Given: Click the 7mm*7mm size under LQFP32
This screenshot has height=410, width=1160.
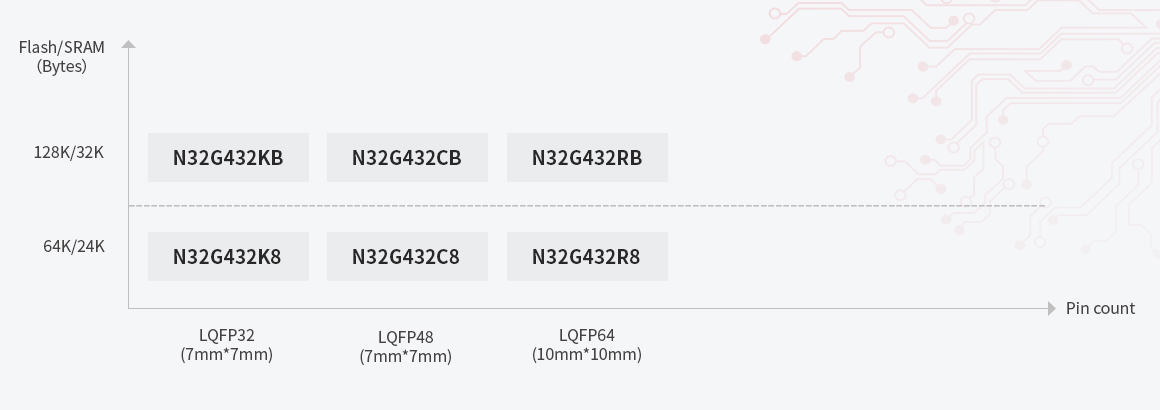Looking at the screenshot, I should [x=226, y=354].
